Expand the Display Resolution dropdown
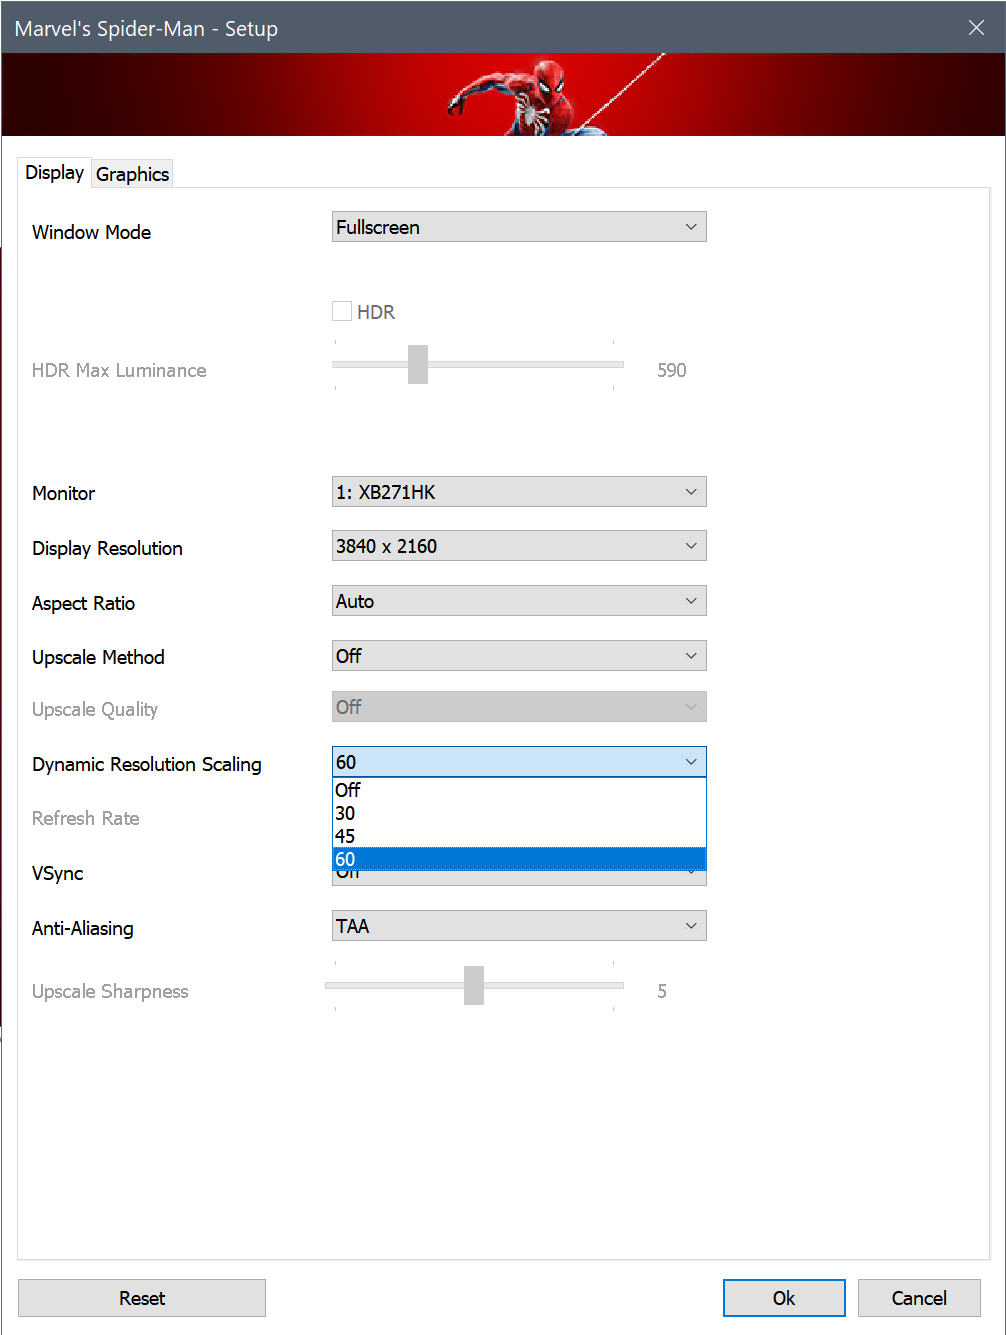This screenshot has width=1006, height=1335. pyautogui.click(x=519, y=546)
